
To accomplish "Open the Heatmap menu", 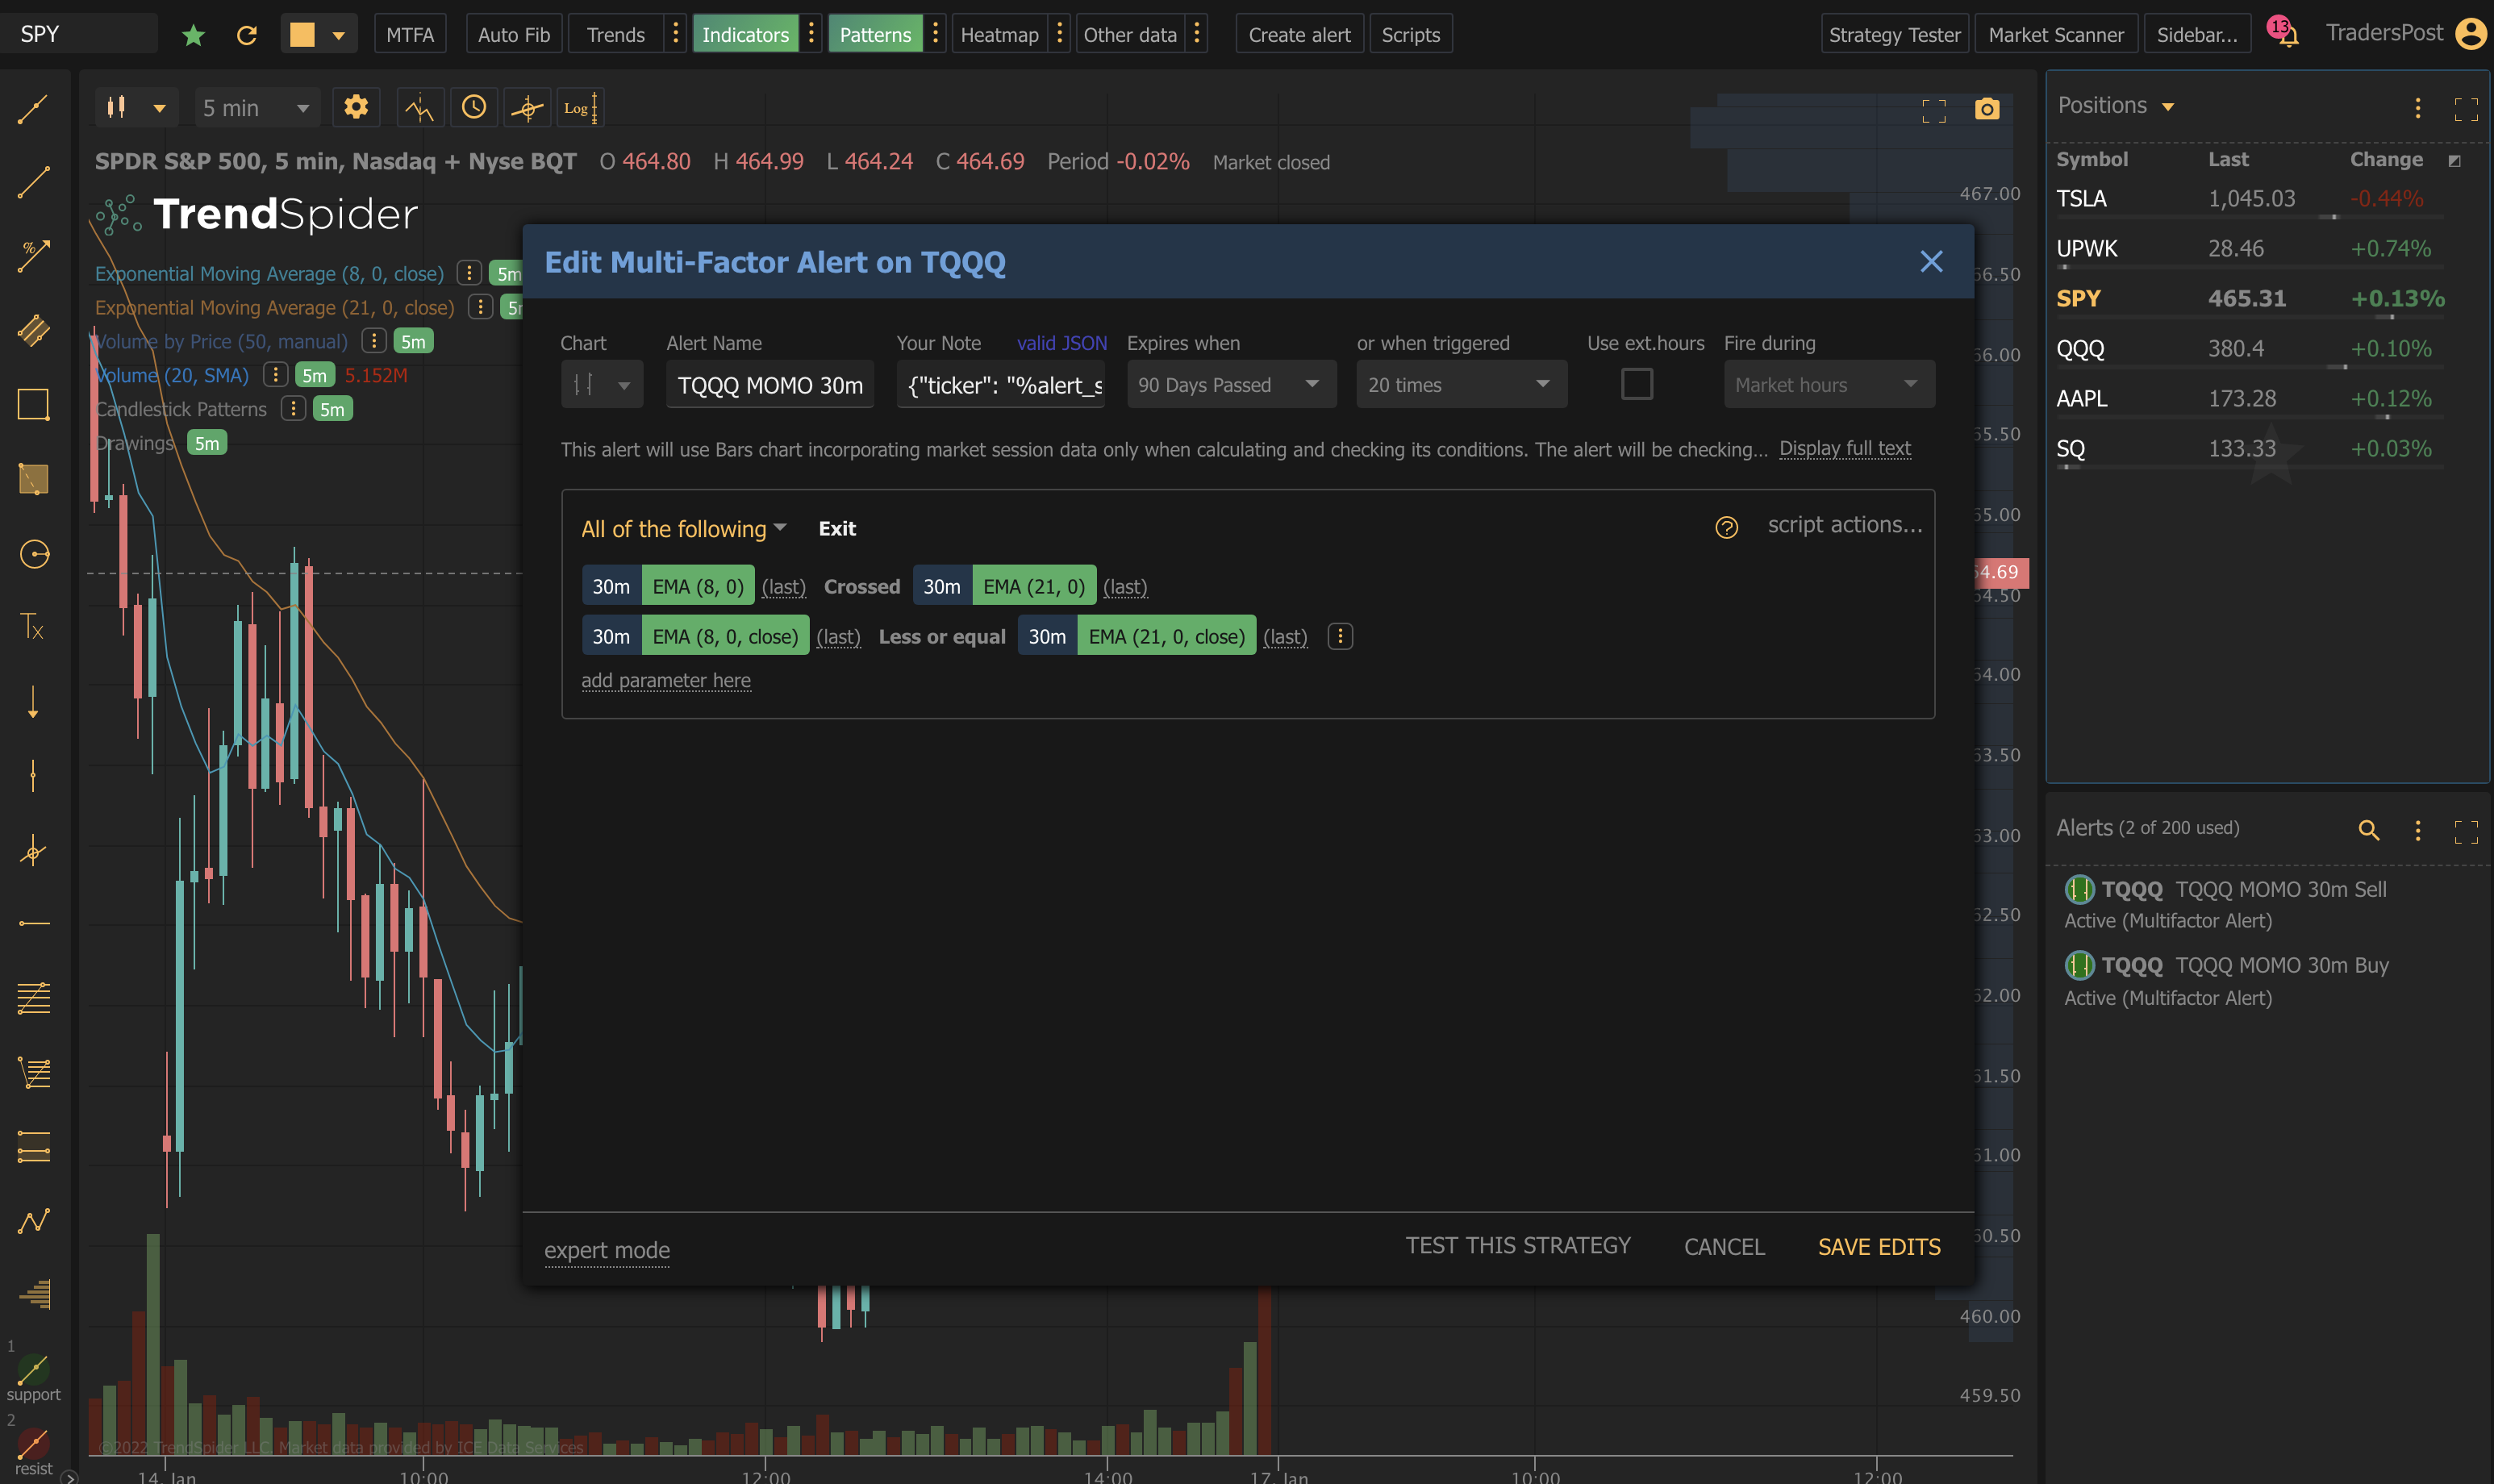I will coord(999,35).
